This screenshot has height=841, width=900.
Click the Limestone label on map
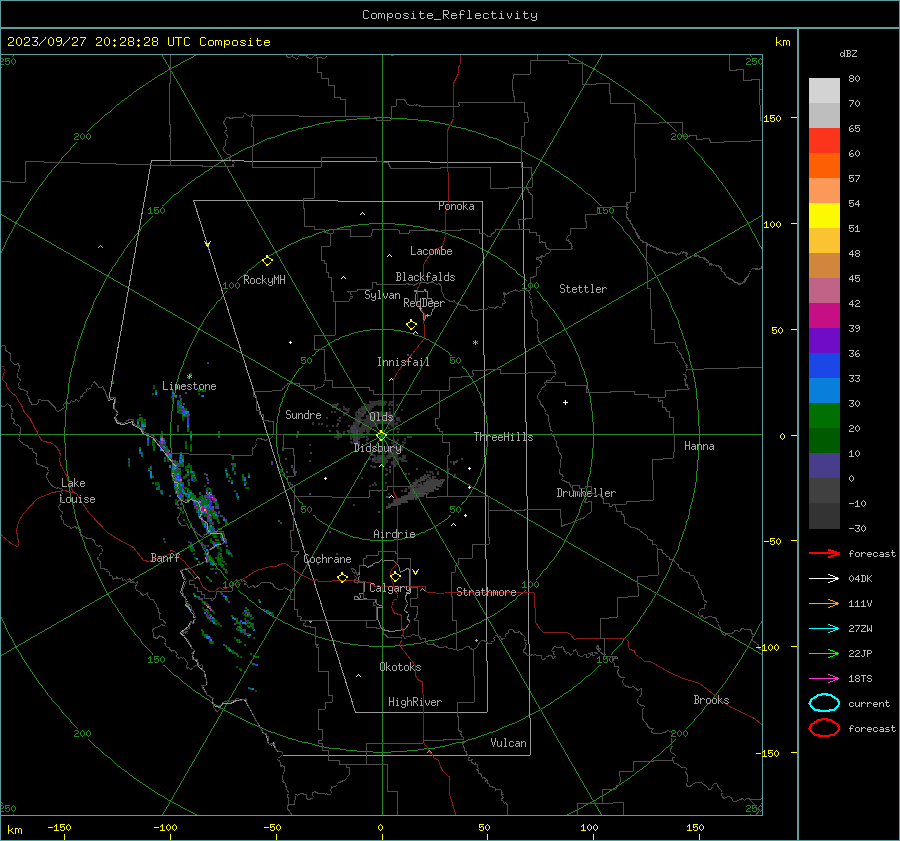click(189, 386)
